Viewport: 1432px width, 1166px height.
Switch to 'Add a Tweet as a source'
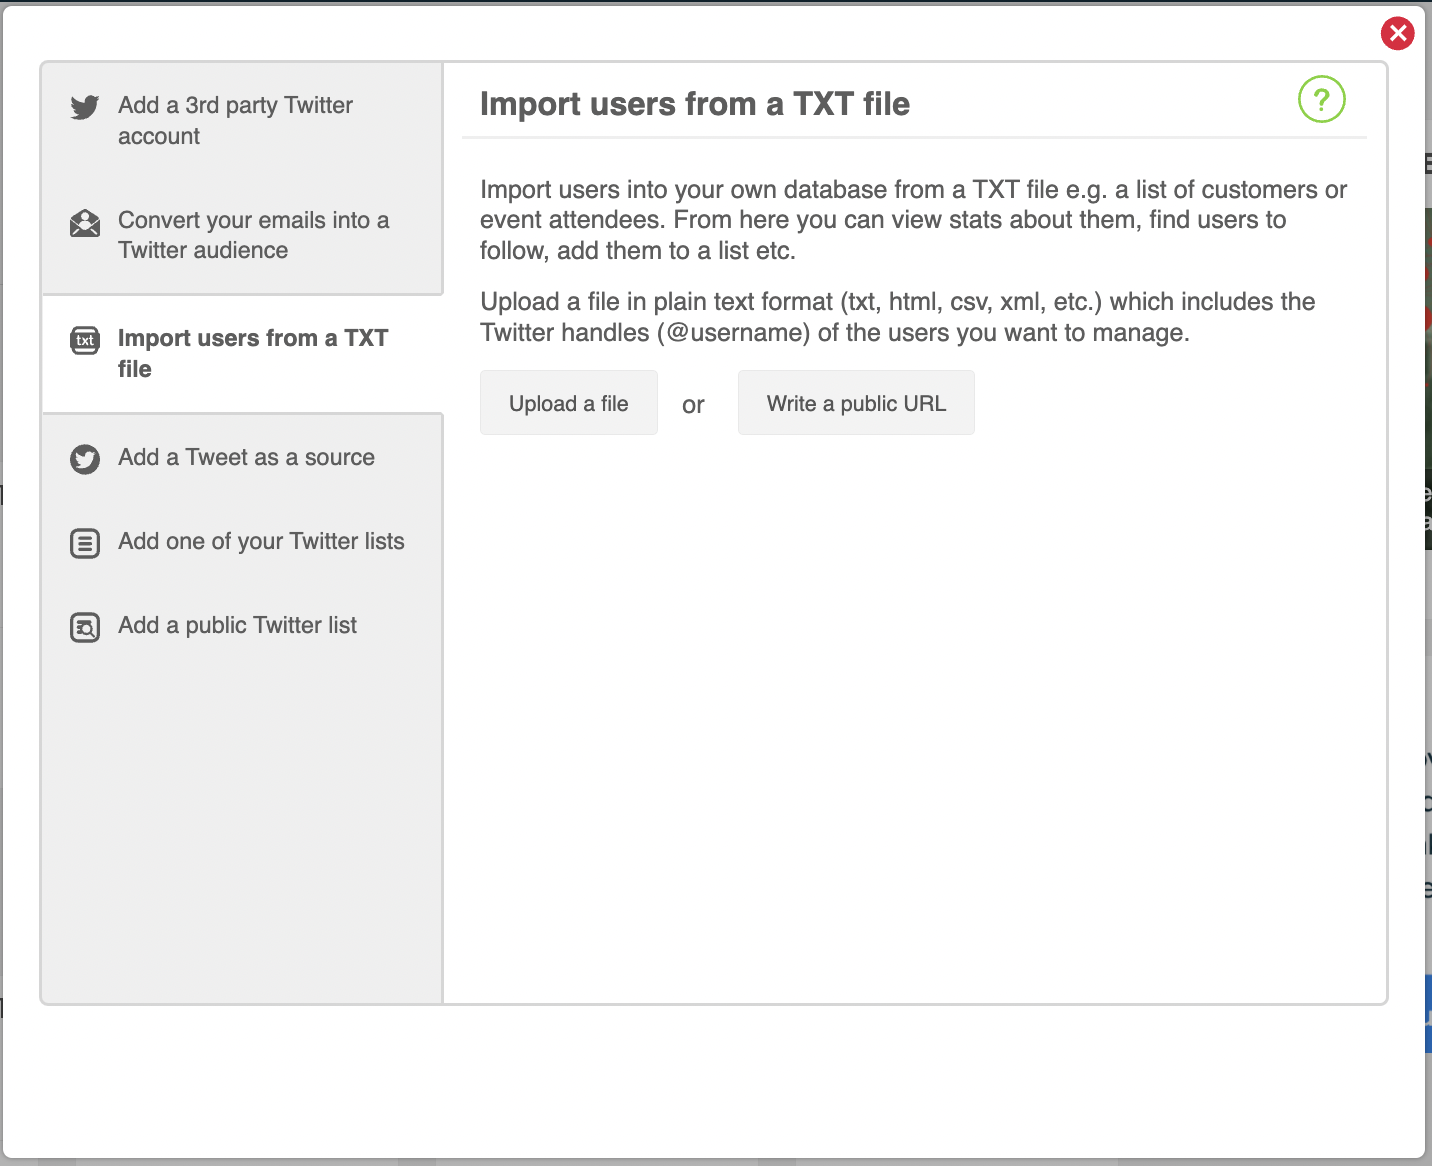pos(242,458)
